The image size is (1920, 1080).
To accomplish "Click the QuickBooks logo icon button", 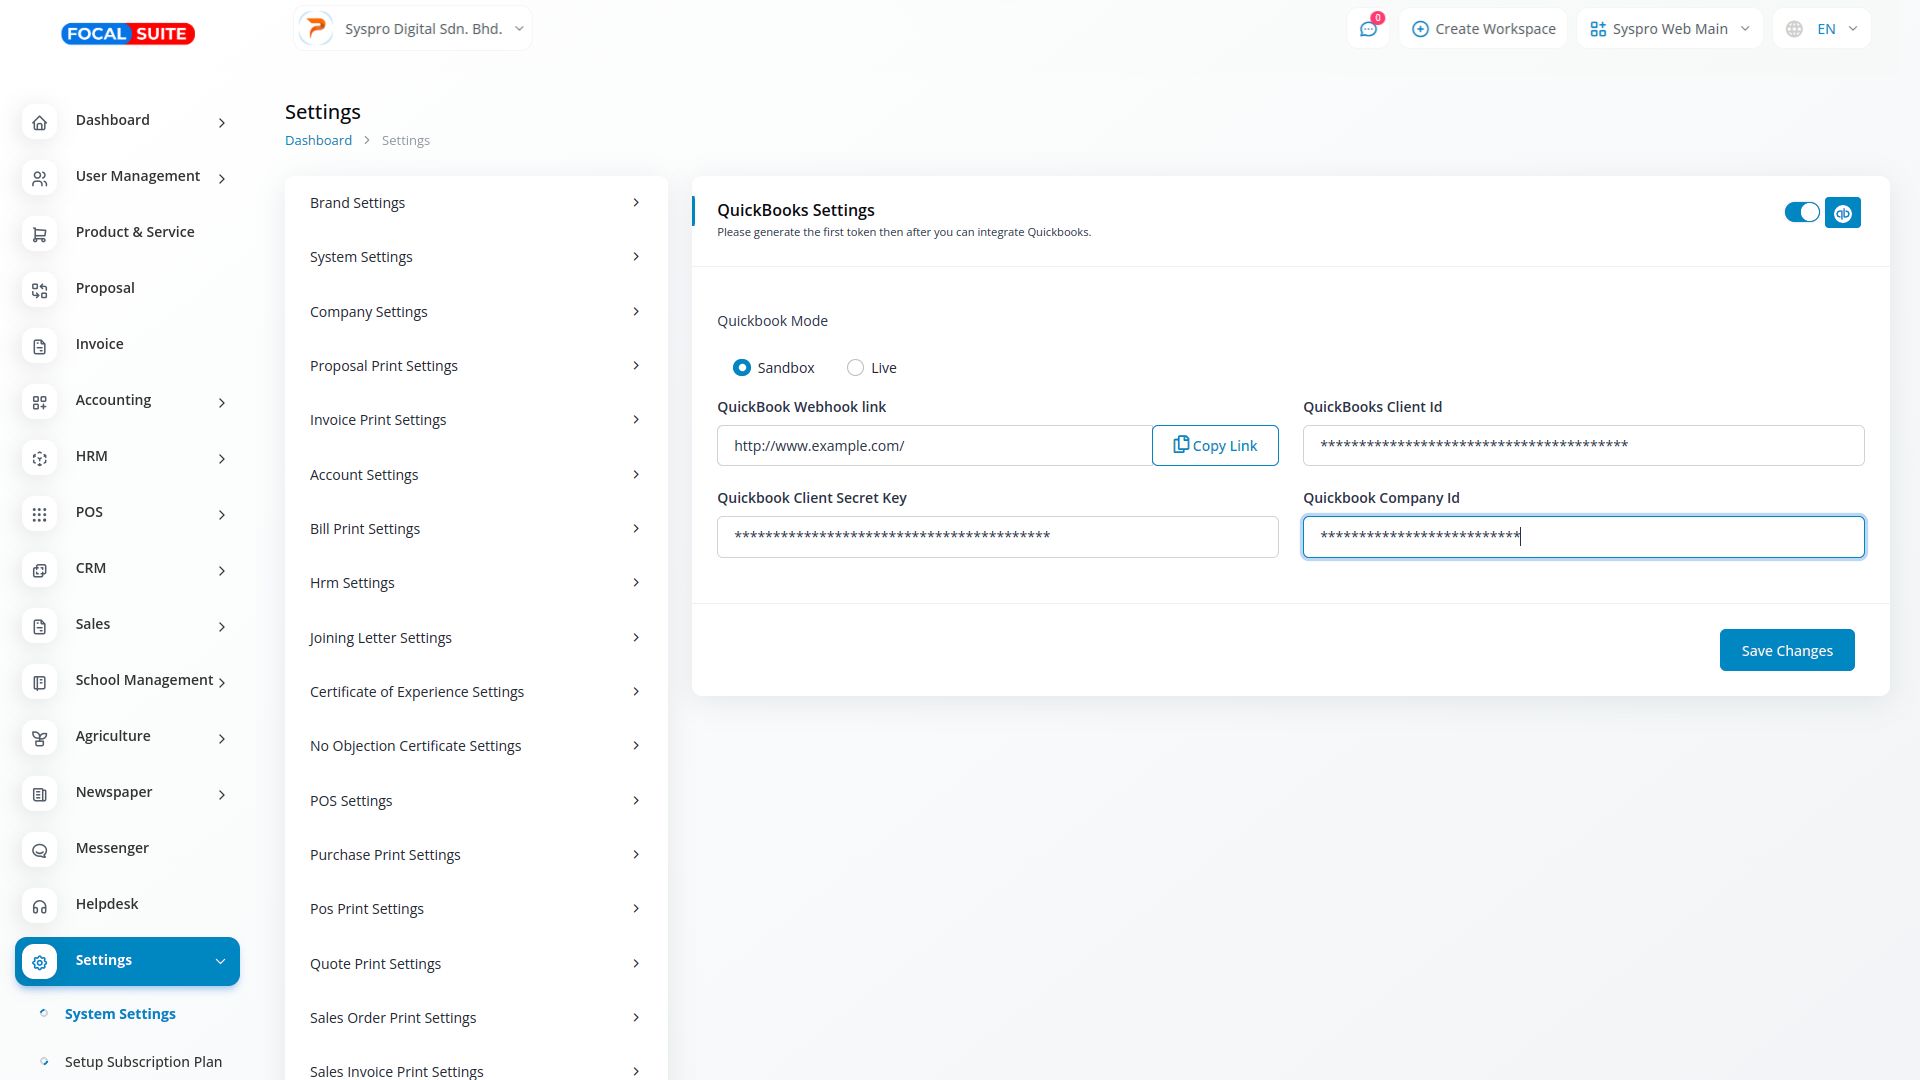I will [x=1842, y=213].
